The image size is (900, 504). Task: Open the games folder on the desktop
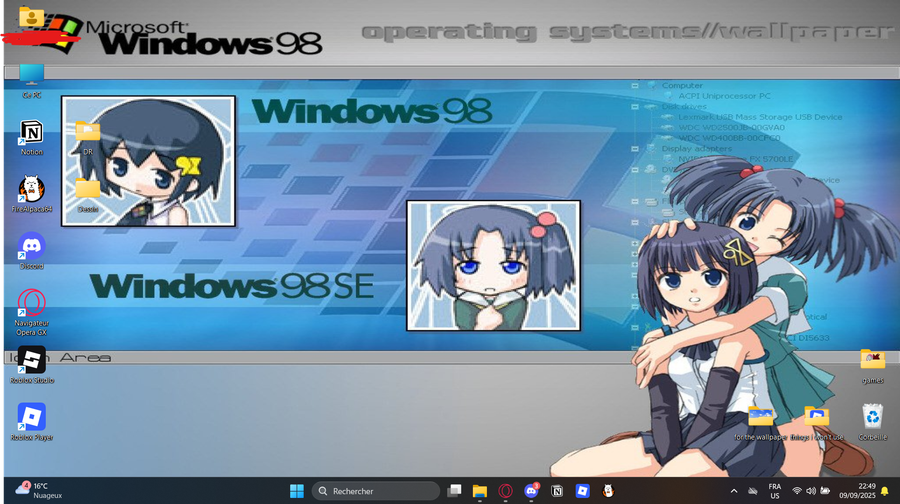[872, 366]
